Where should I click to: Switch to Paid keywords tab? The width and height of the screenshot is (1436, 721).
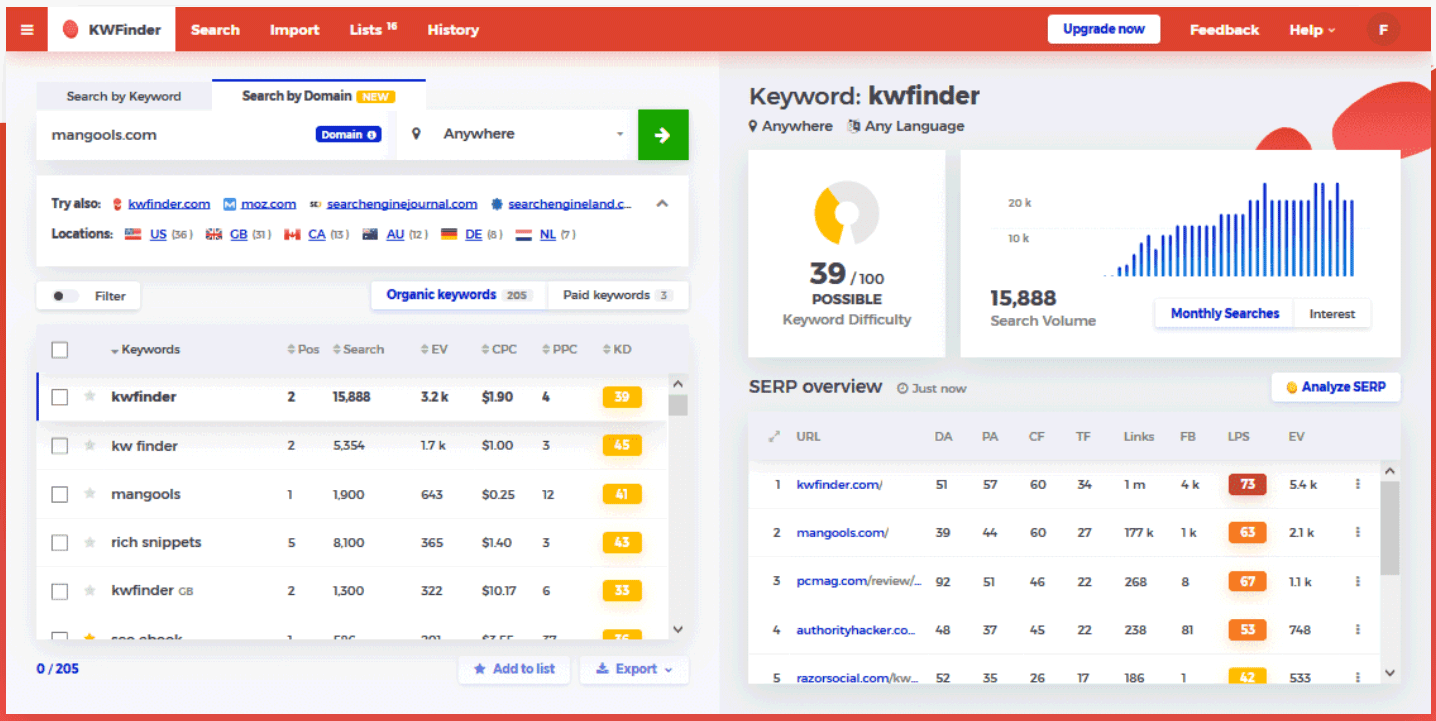point(616,295)
